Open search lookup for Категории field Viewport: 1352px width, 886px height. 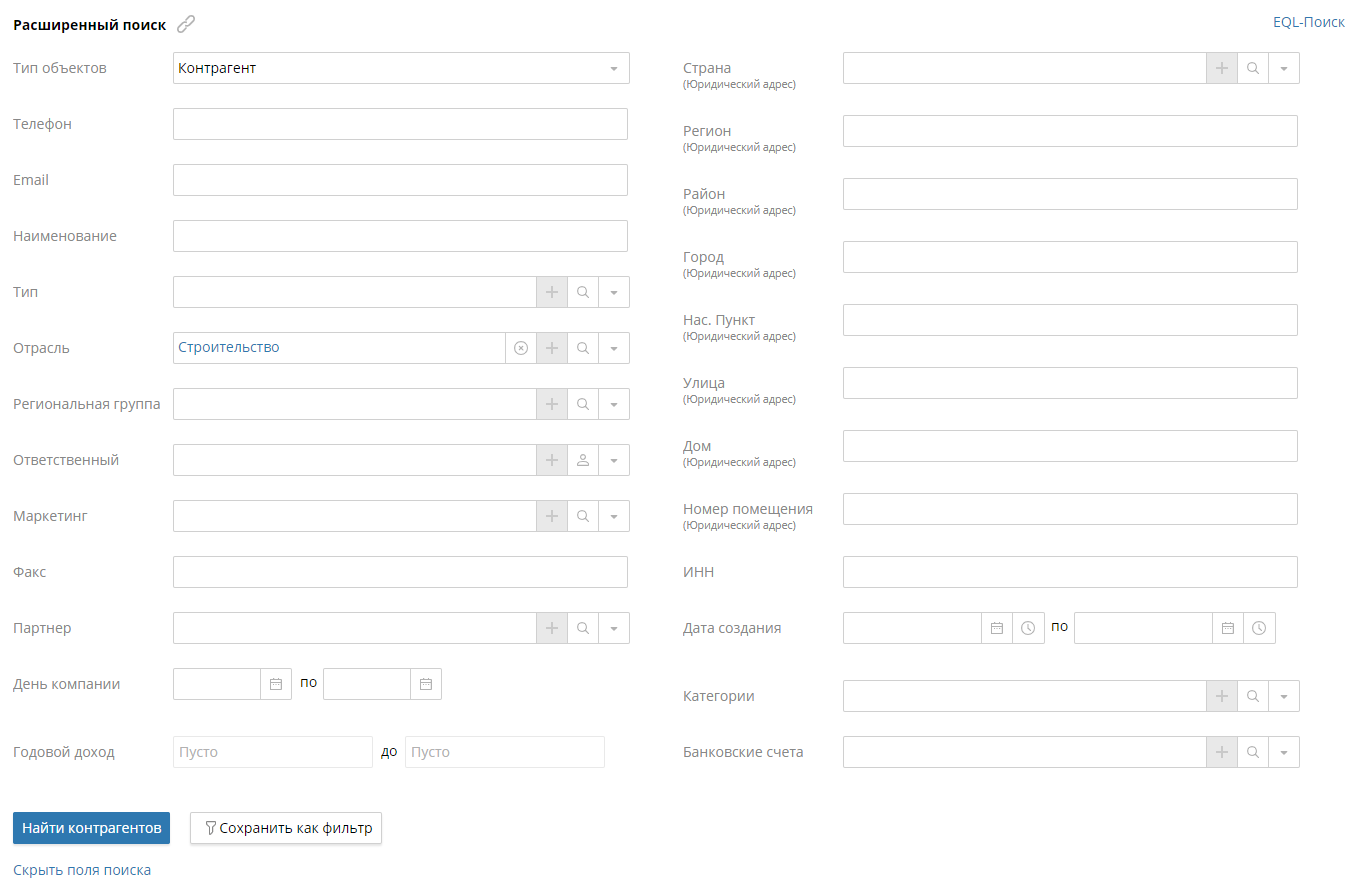tap(1252, 696)
